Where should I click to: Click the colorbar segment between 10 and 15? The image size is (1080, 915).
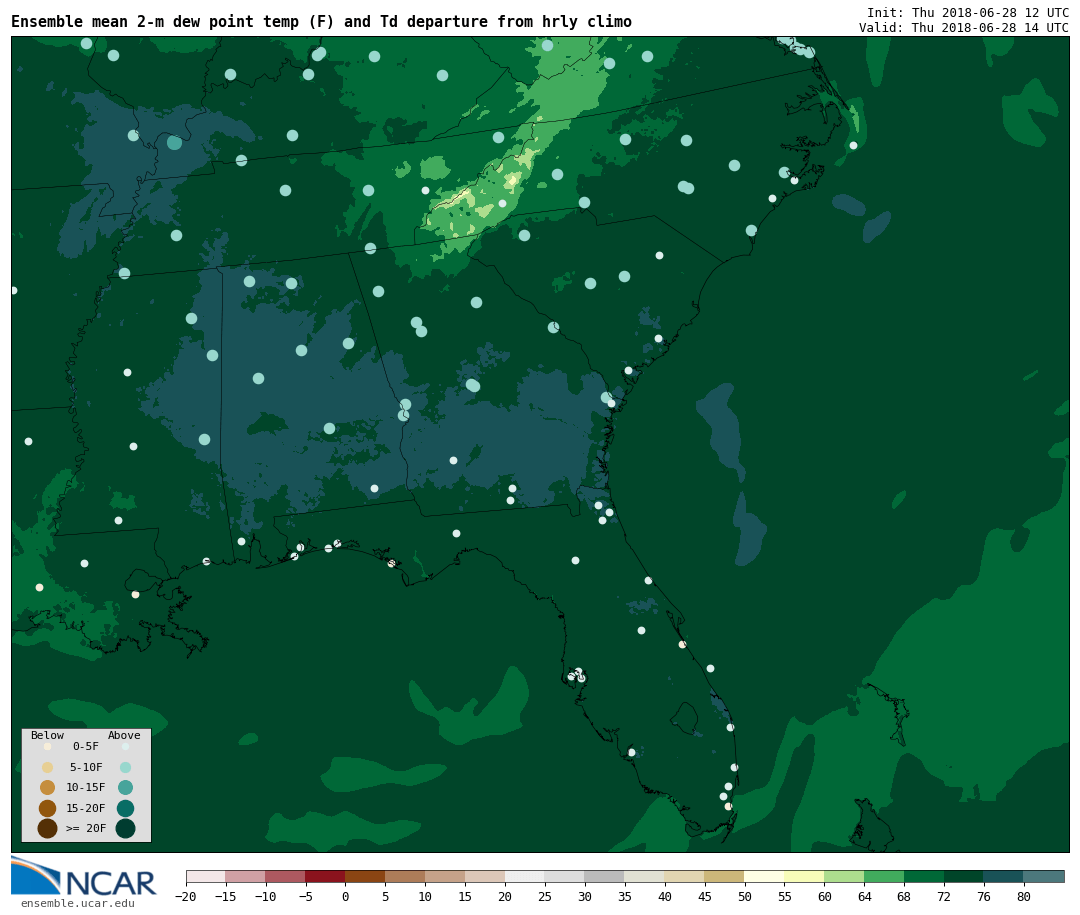pyautogui.click(x=446, y=876)
